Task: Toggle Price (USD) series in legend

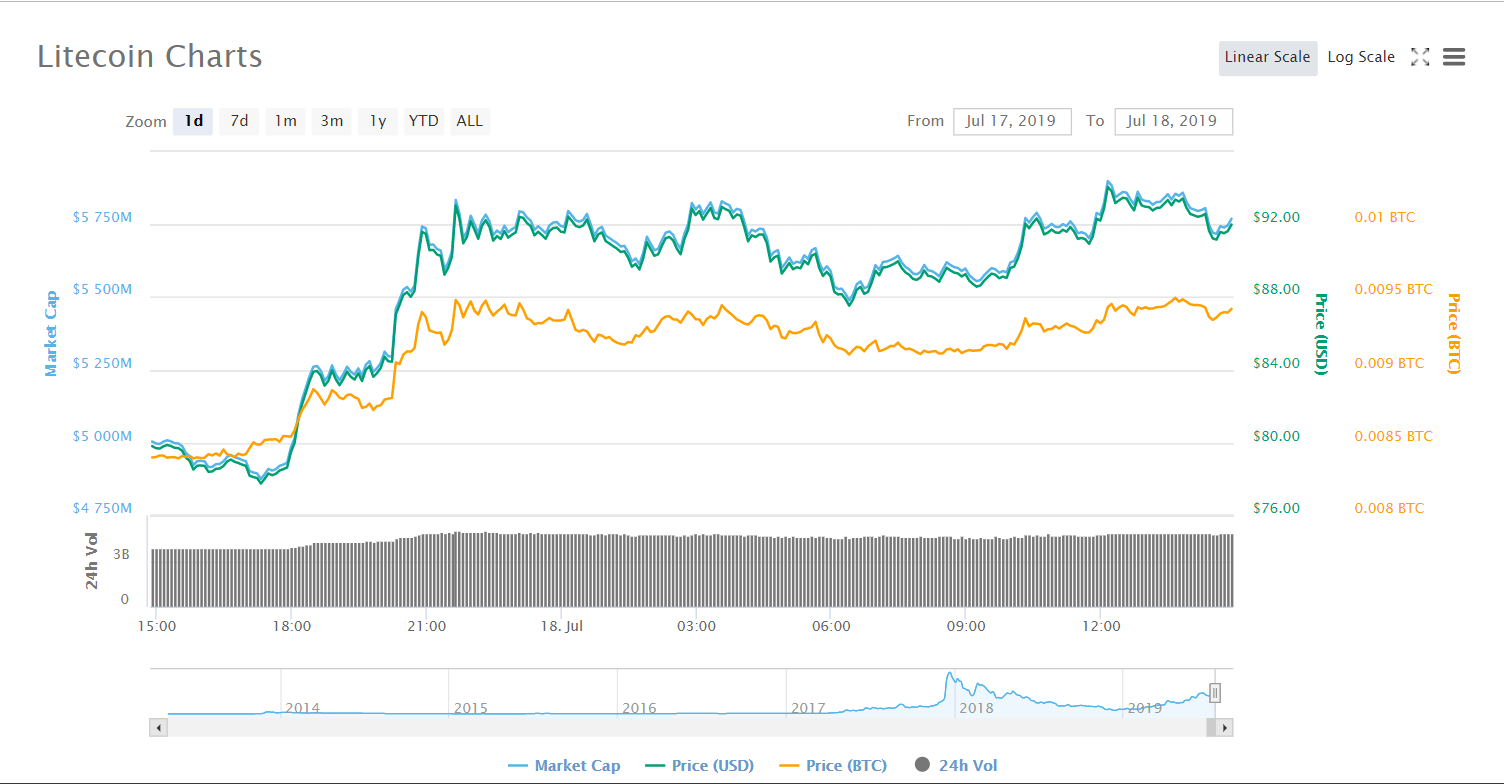Action: click(699, 766)
